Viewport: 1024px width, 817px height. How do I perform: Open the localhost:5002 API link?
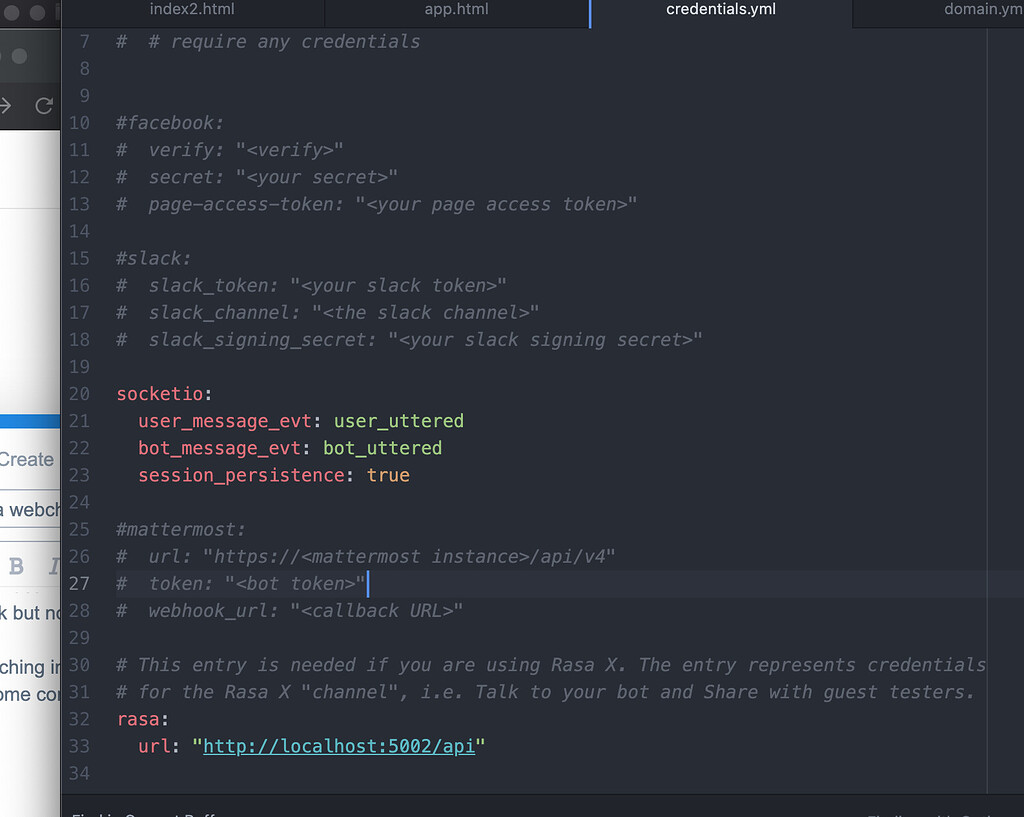click(x=338, y=746)
